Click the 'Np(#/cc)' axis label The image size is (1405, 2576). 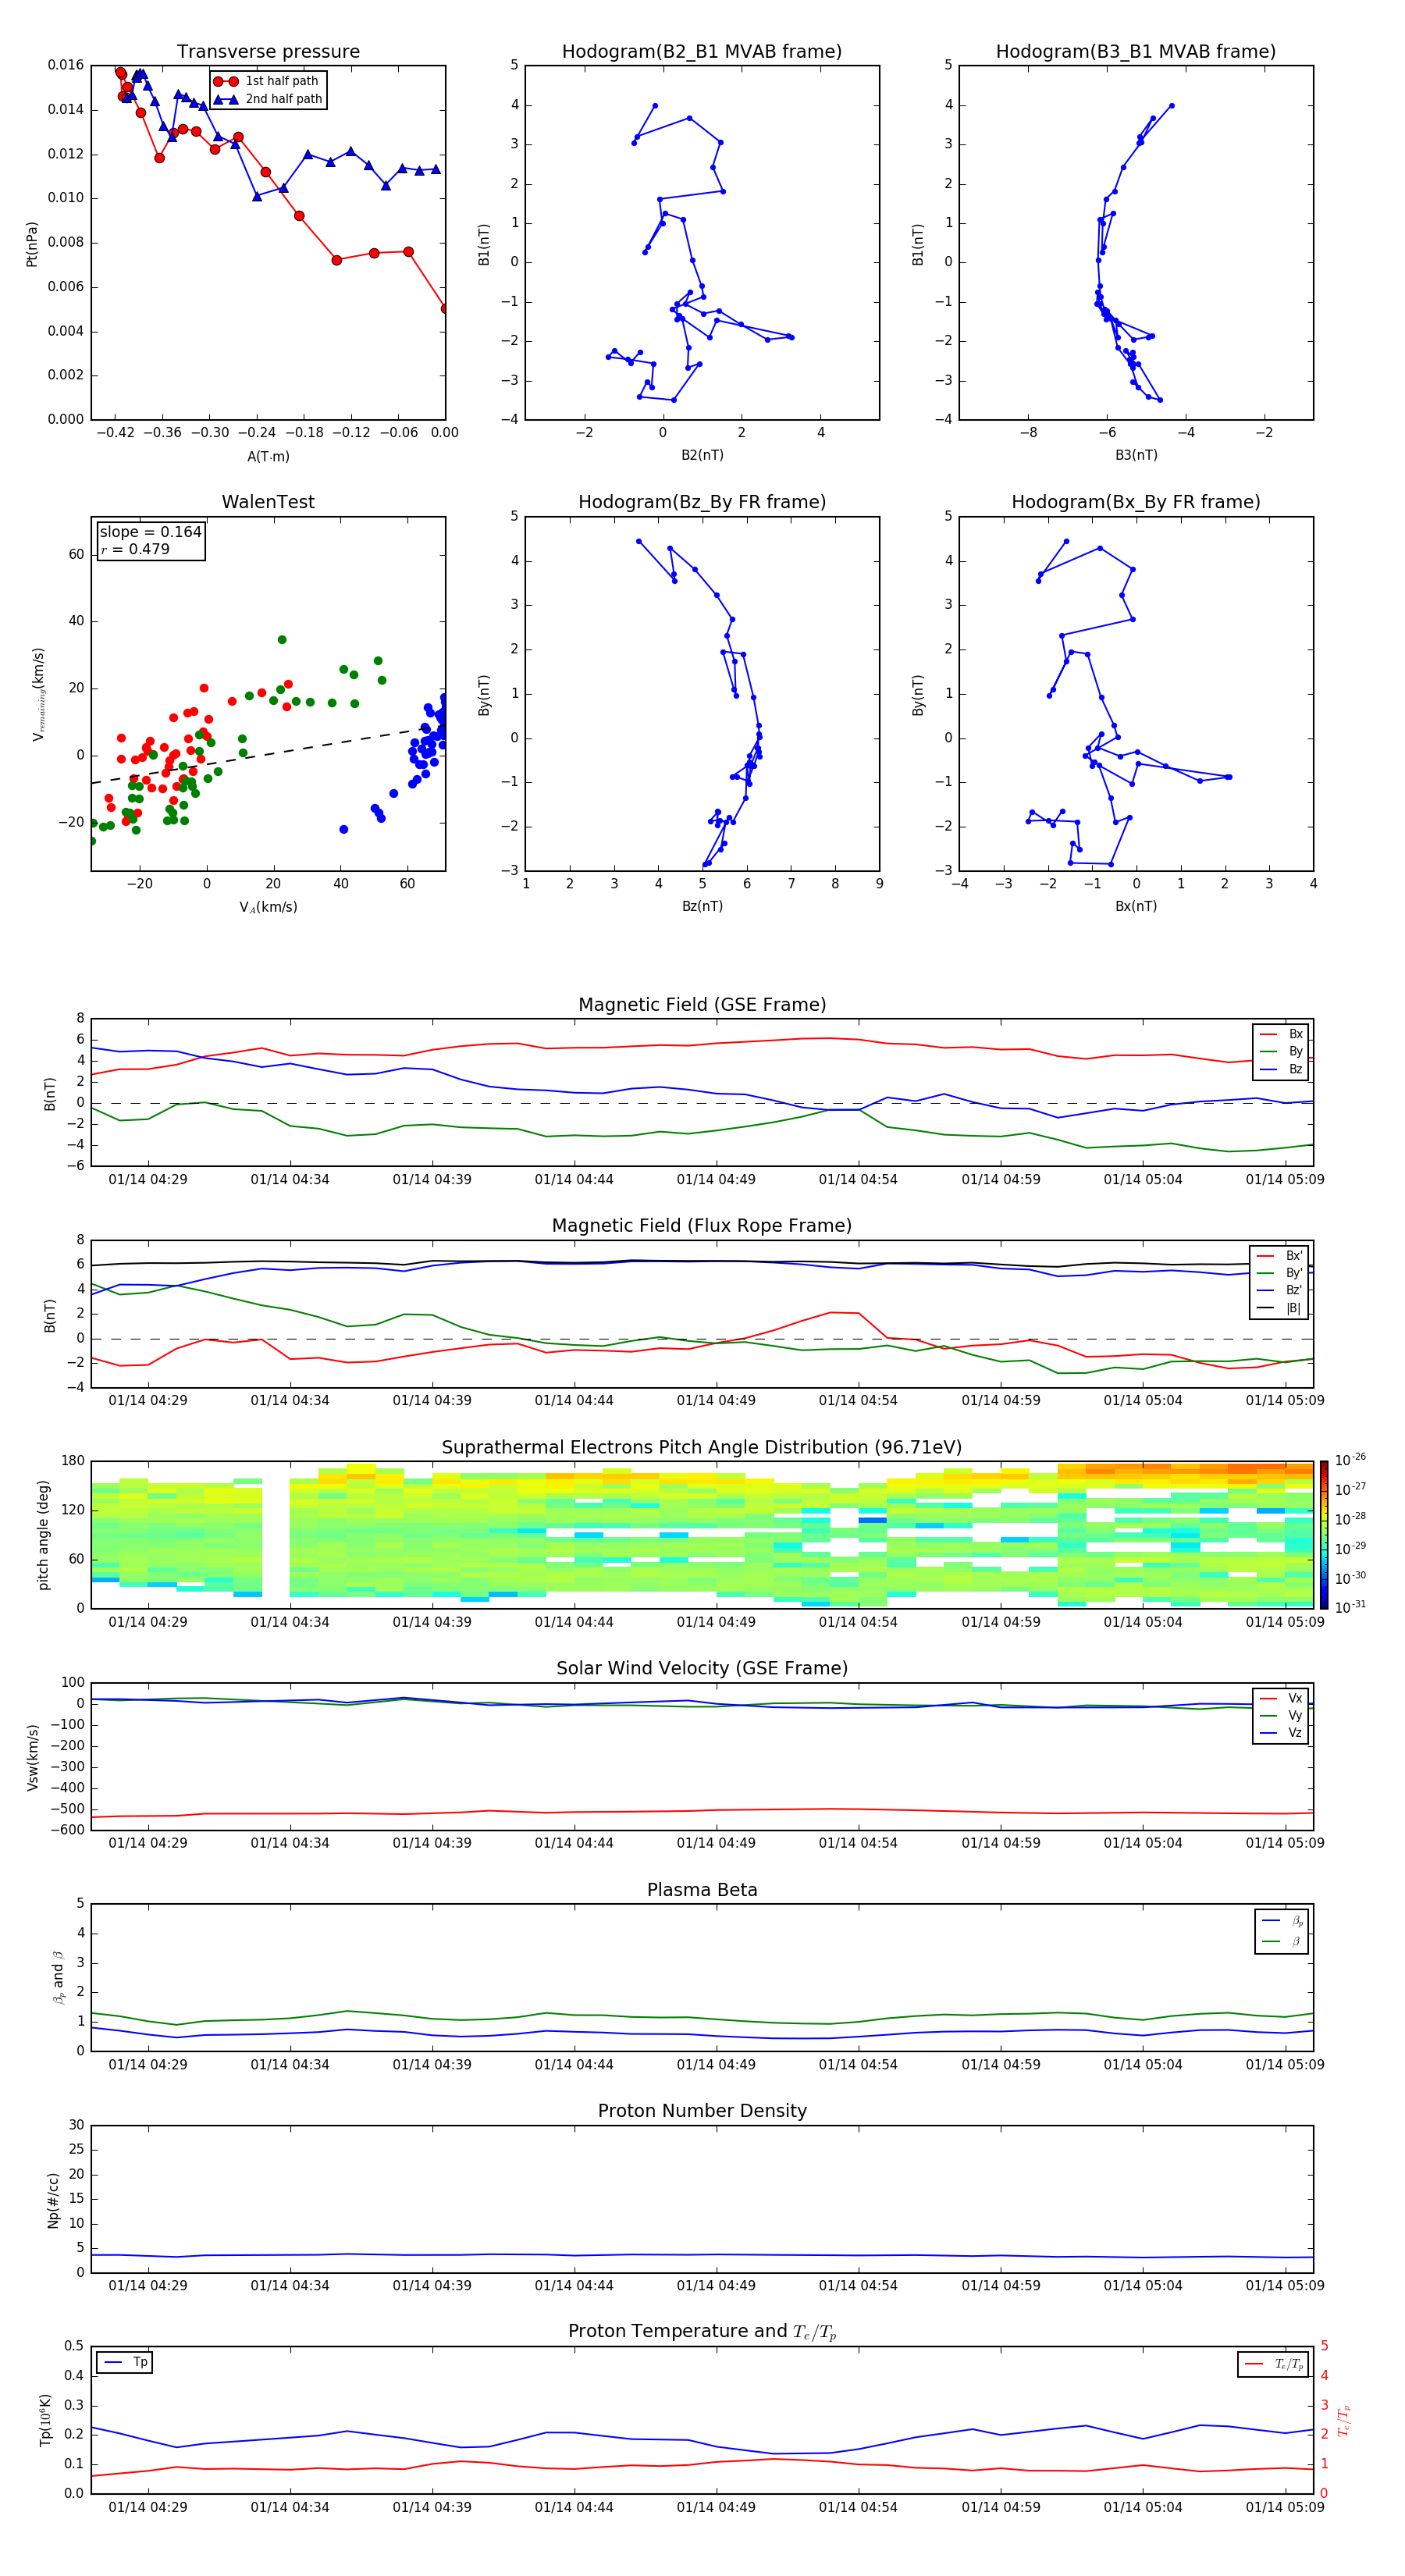click(53, 2200)
